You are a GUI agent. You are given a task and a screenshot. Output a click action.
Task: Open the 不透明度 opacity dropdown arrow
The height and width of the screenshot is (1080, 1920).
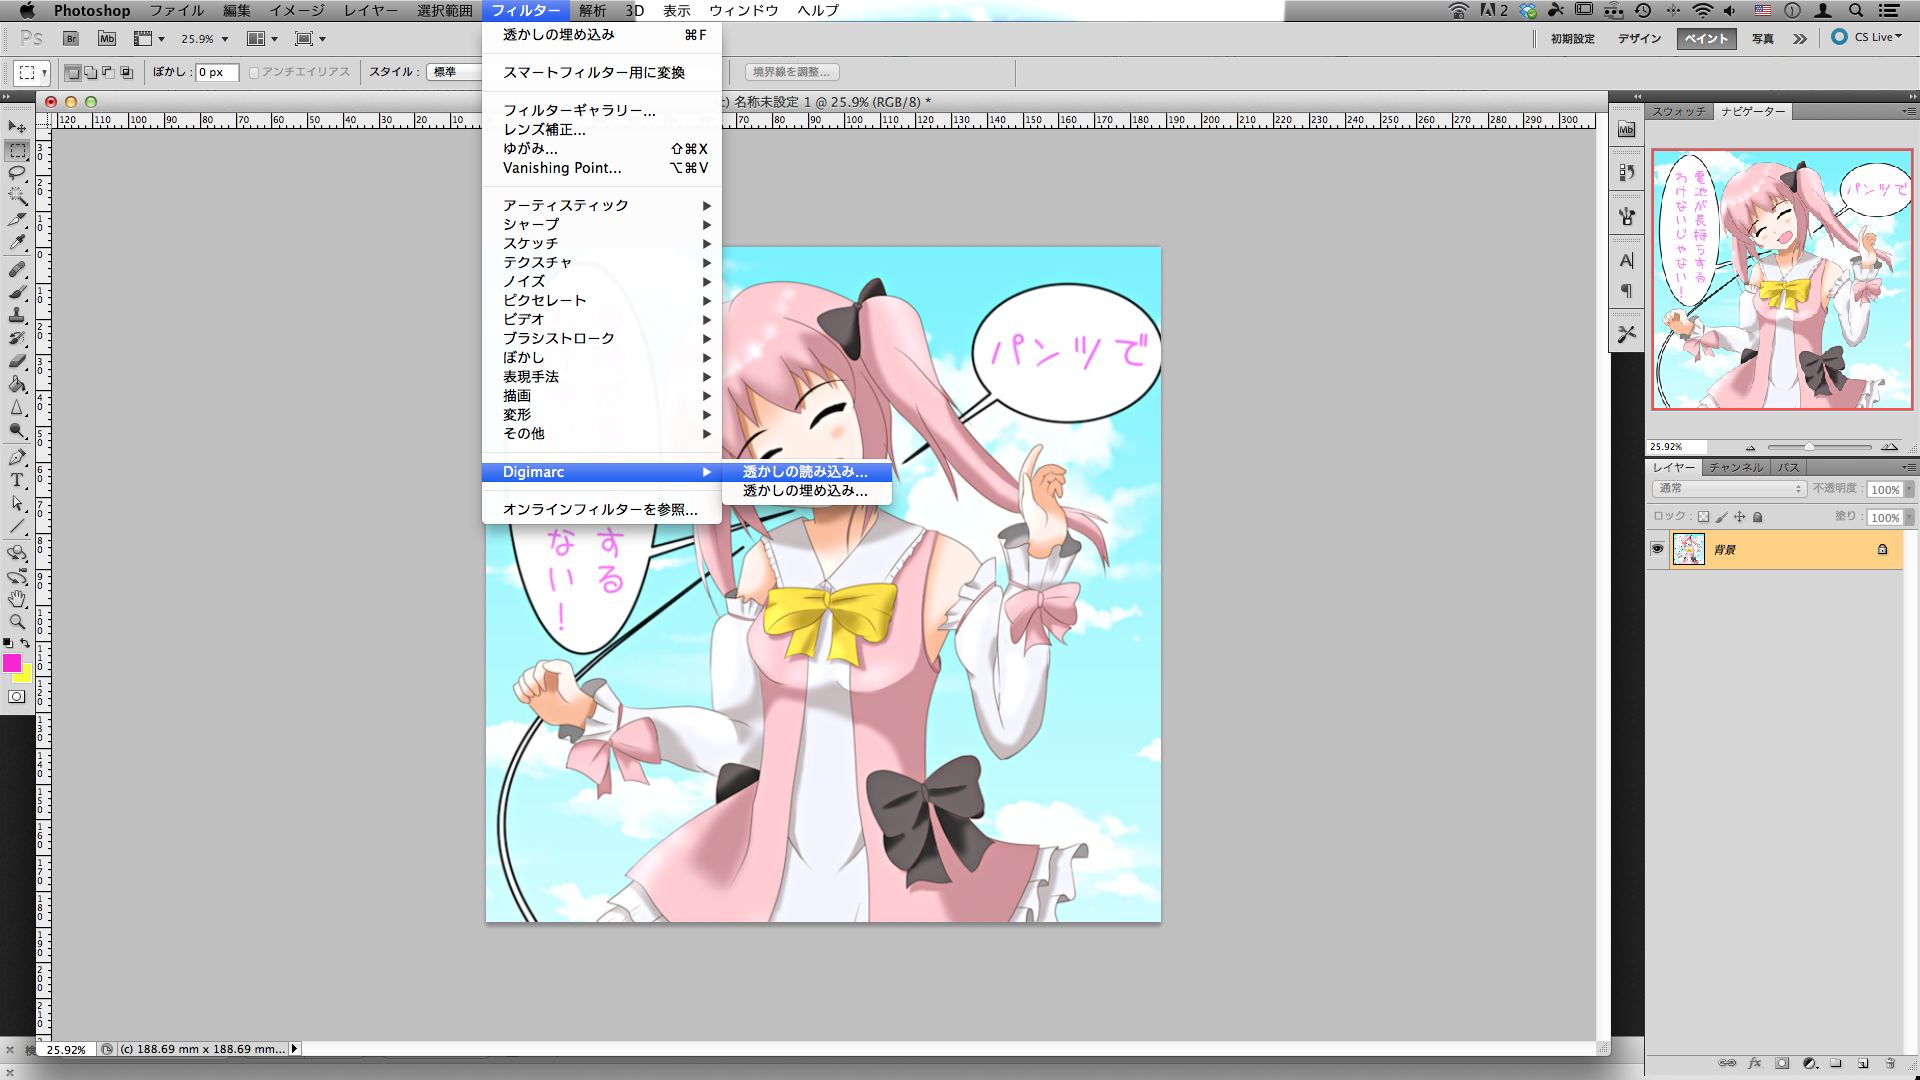1908,489
